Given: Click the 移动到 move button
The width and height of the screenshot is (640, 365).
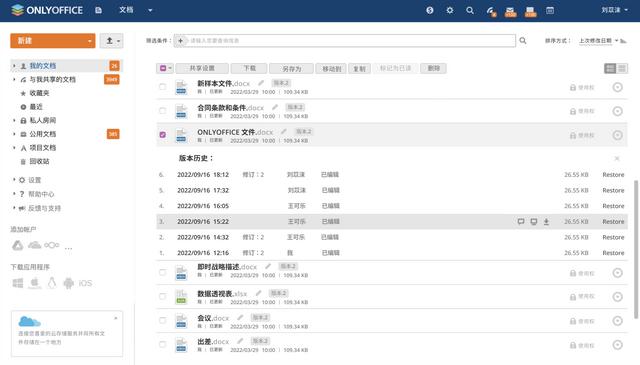Looking at the screenshot, I should (x=331, y=69).
